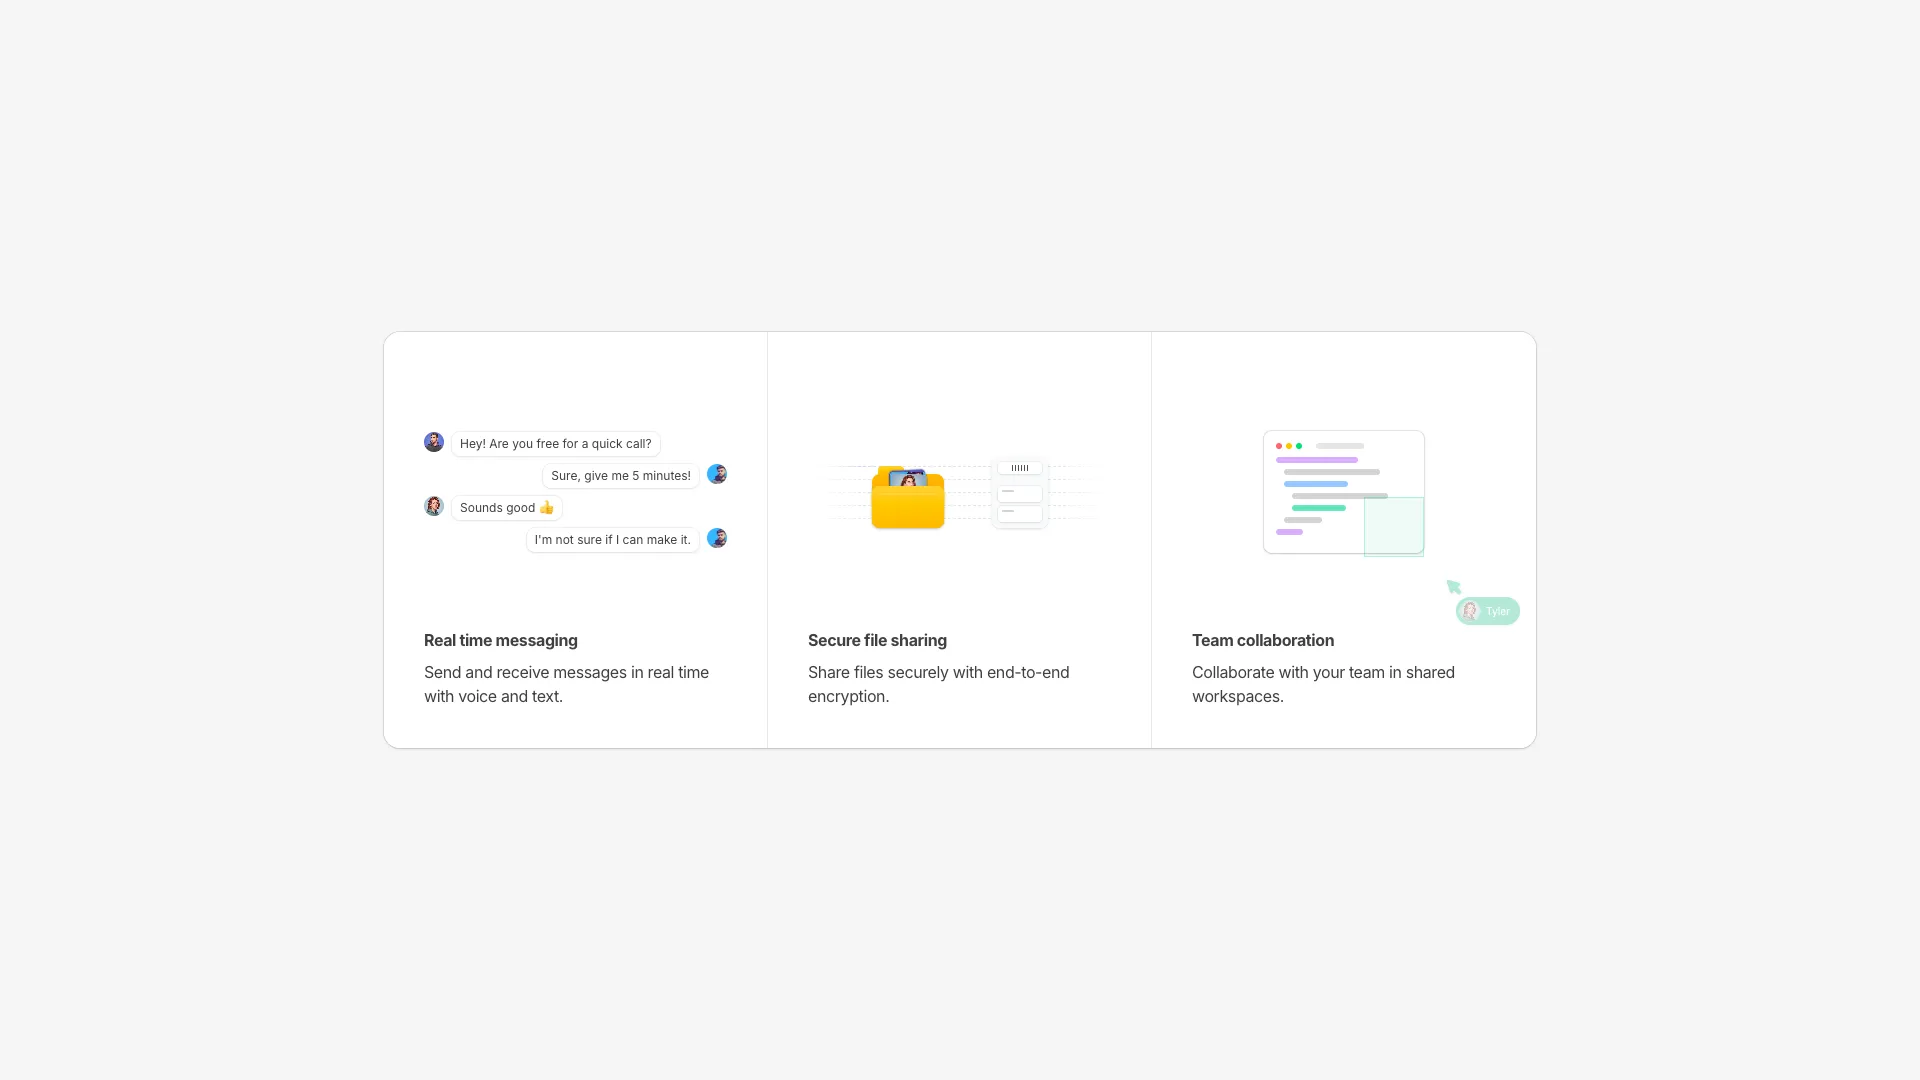This screenshot has height=1080, width=1920.
Task: Click the bottom file card in the stack
Action: 1019,514
